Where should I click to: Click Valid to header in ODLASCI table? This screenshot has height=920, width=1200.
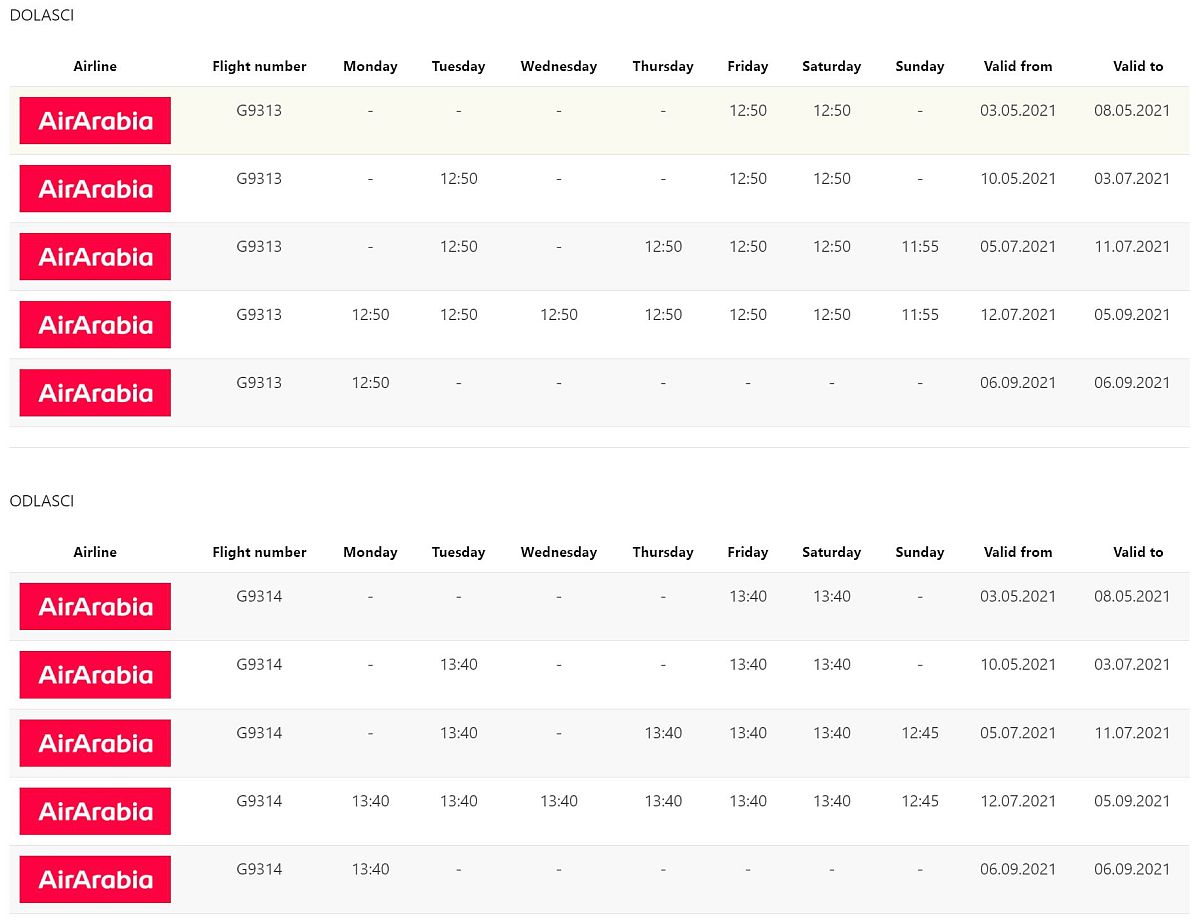(x=1138, y=552)
